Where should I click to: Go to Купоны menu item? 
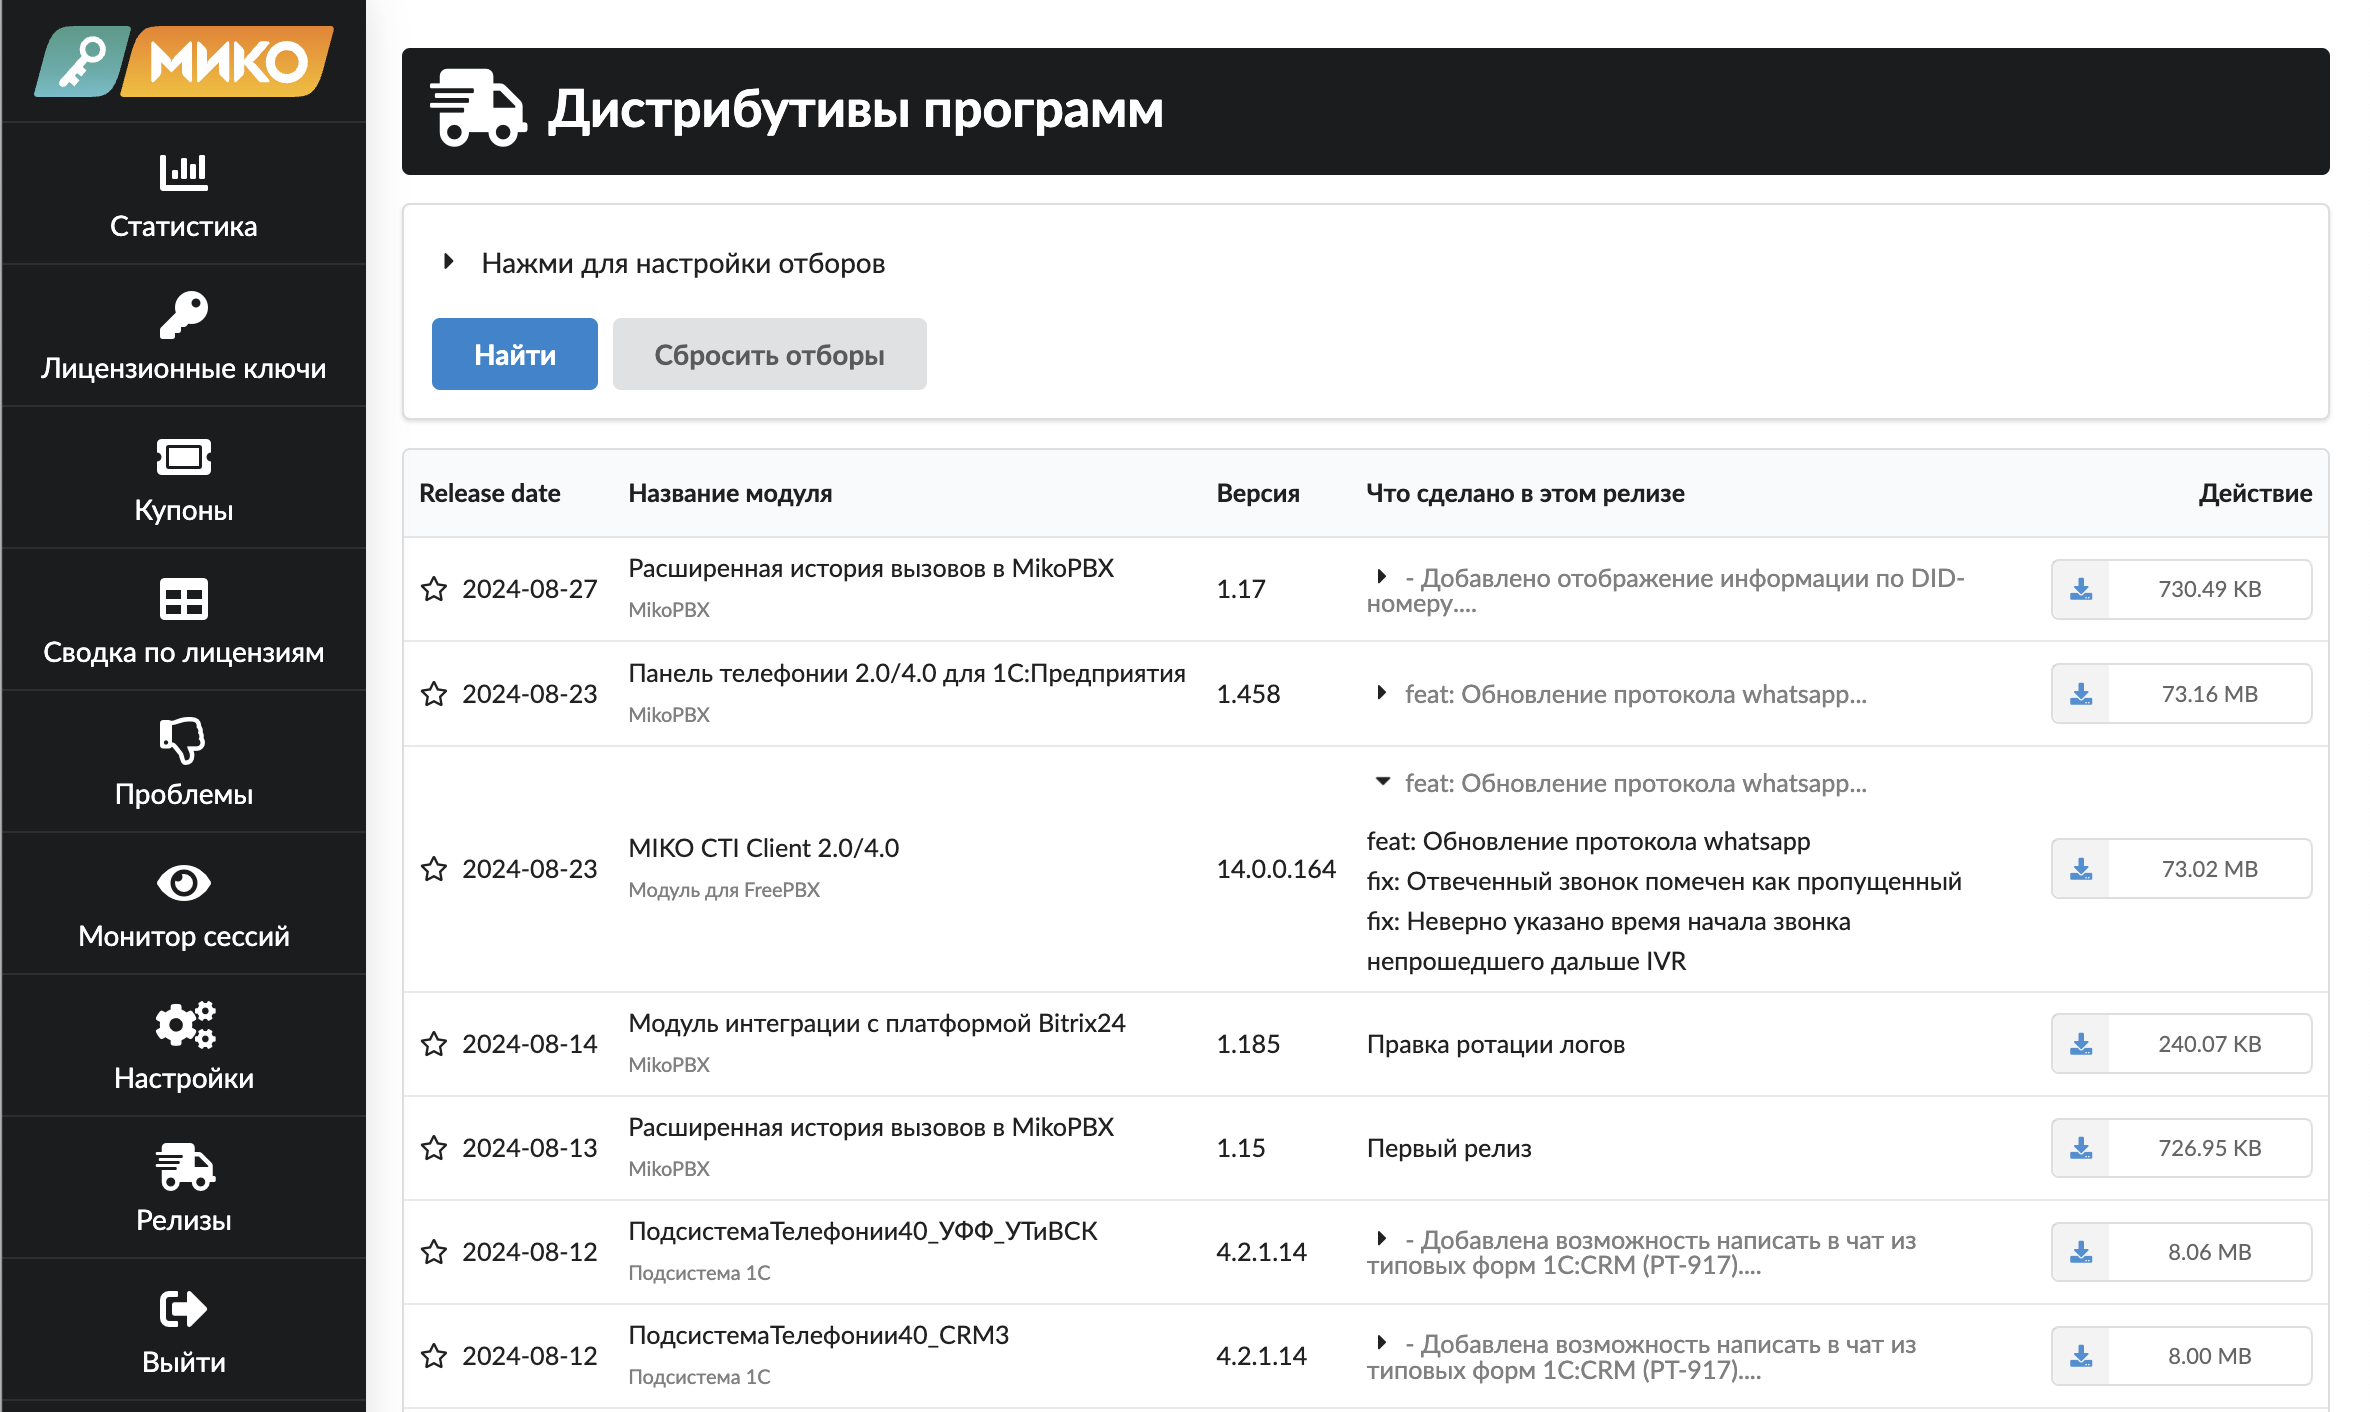[184, 478]
